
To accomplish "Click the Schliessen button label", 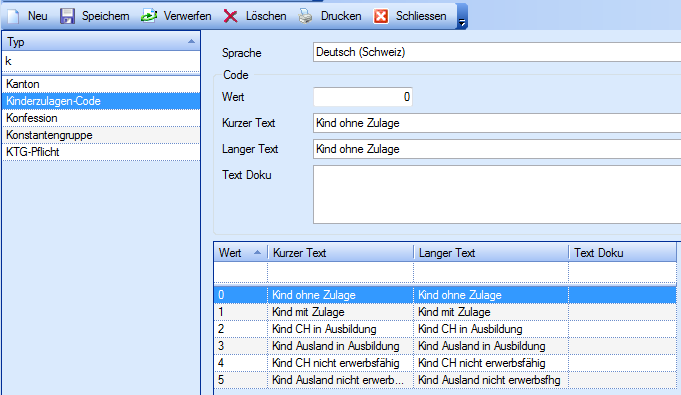I will click(x=421, y=16).
